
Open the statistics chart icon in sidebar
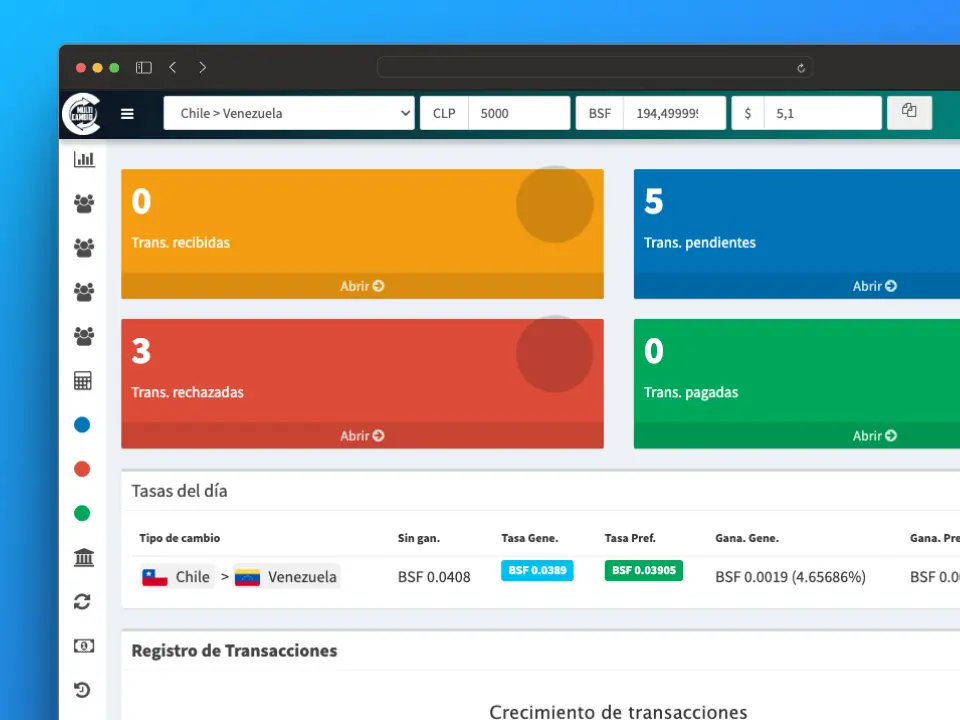[83, 158]
